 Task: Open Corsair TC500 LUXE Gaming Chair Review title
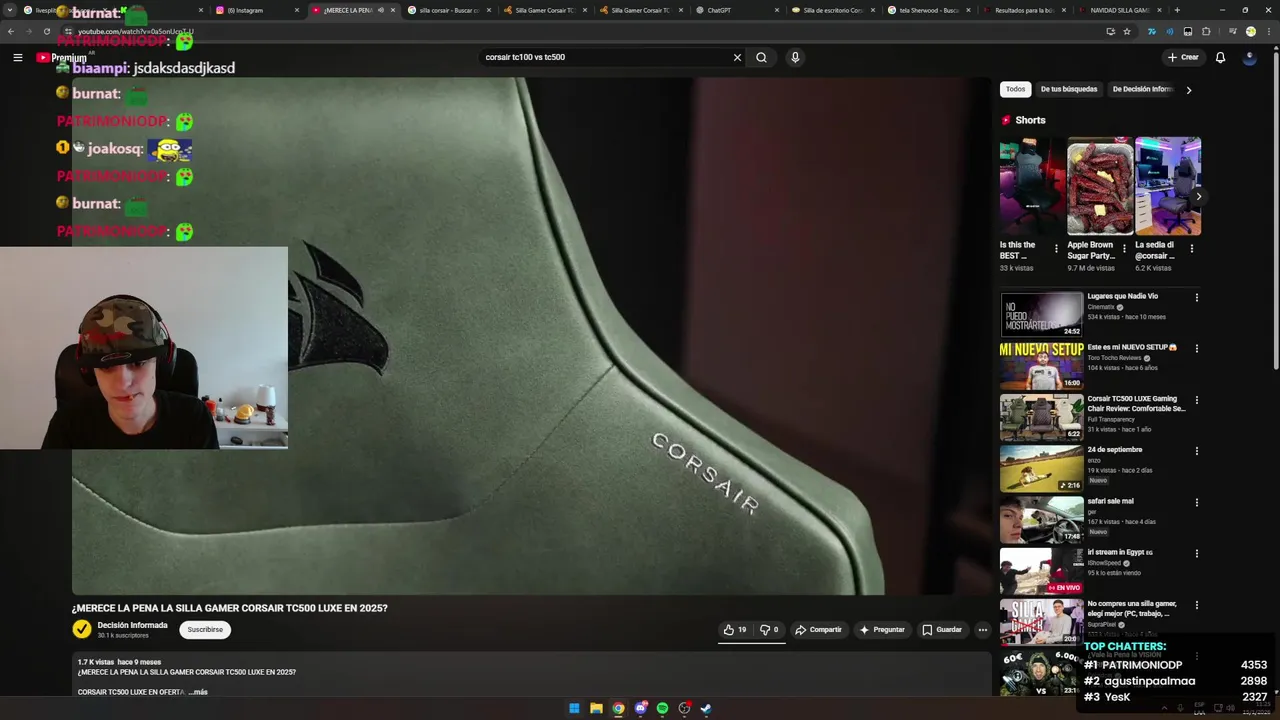[1136, 404]
